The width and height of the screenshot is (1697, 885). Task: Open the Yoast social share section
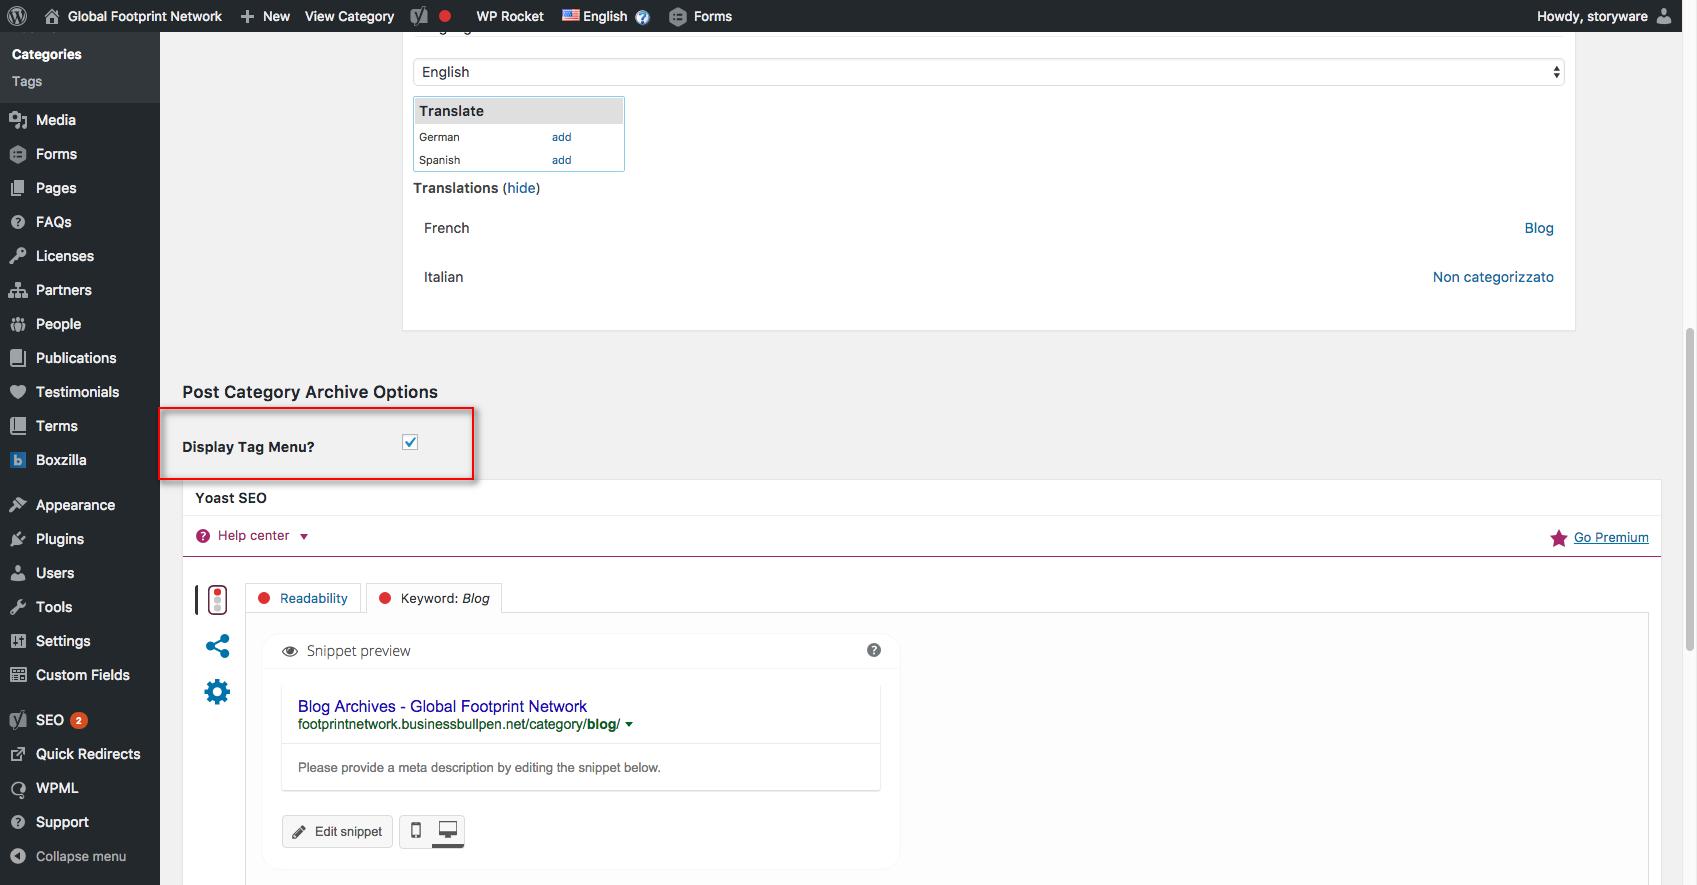coord(217,646)
